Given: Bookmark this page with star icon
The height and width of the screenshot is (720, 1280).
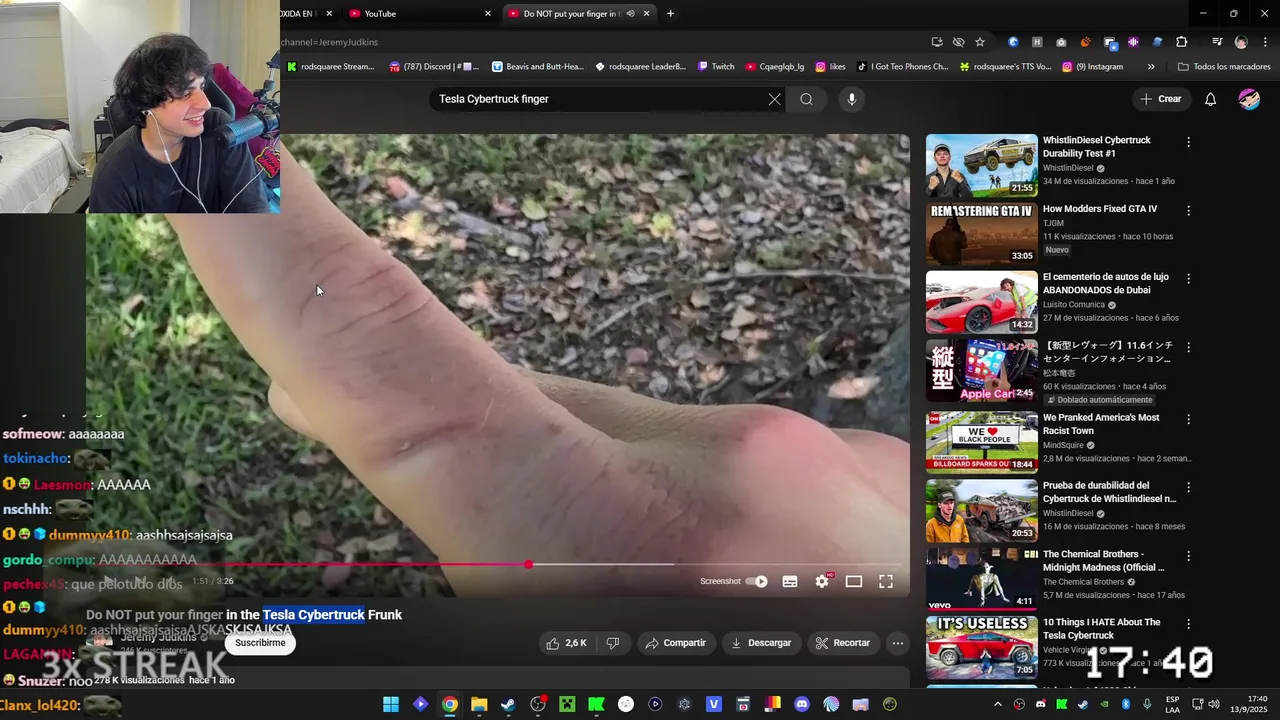Looking at the screenshot, I should point(980,42).
